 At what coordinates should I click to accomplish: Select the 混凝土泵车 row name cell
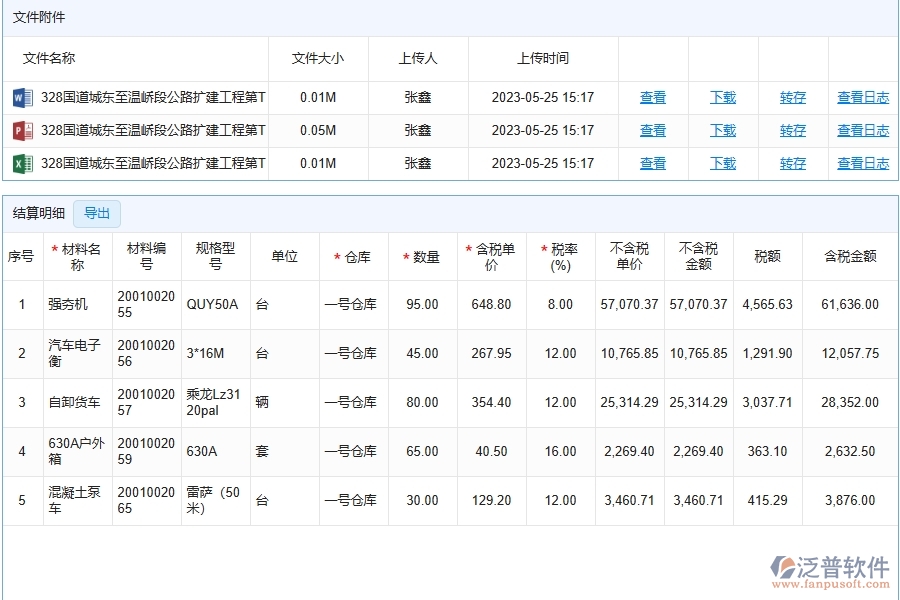[75, 501]
